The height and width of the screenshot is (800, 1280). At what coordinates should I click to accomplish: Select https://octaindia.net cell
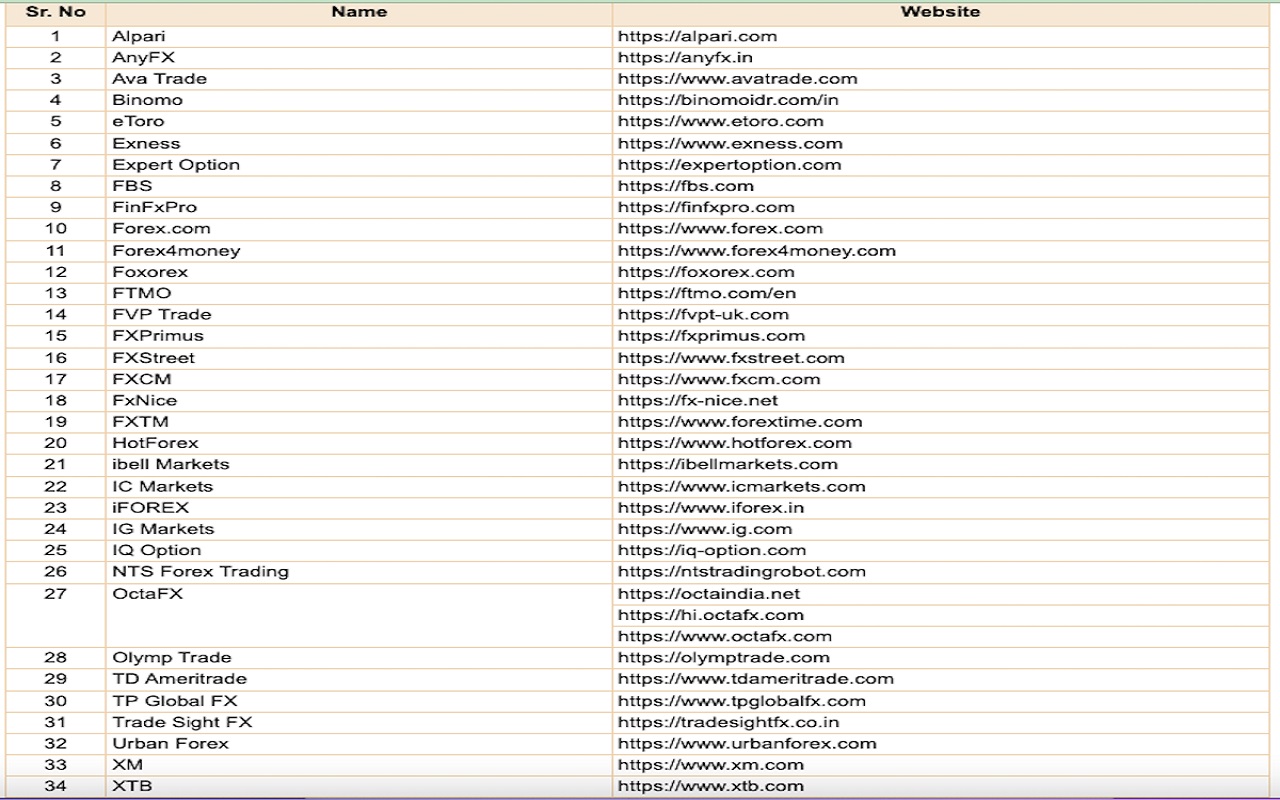[x=940, y=593]
